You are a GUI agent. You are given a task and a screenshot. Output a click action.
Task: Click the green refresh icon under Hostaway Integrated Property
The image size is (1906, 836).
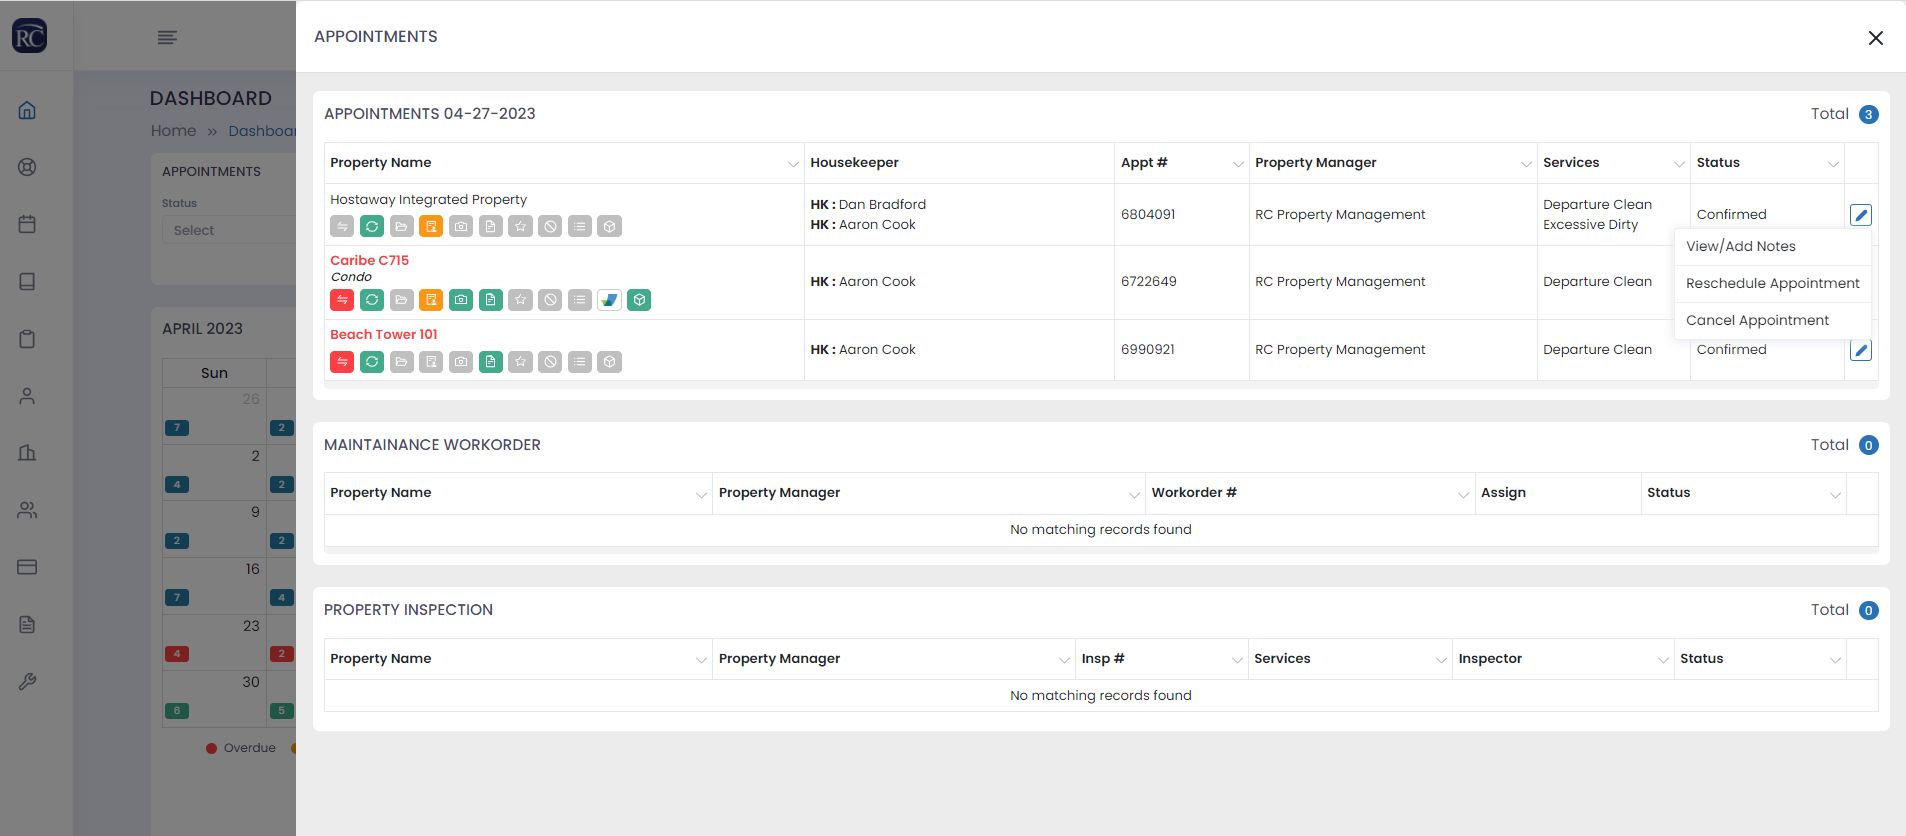pos(372,227)
